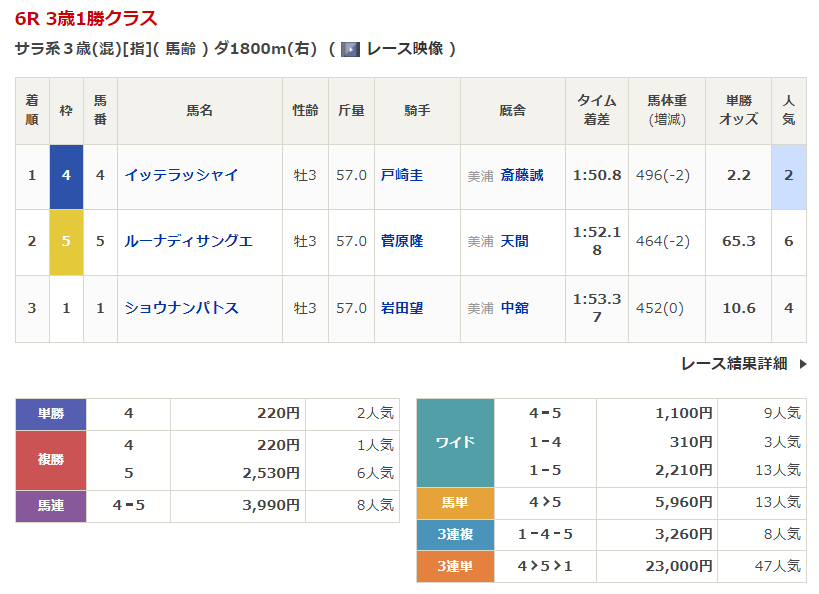The width and height of the screenshot is (819, 594).
Task: Click the race video film icon
Action: (350, 49)
